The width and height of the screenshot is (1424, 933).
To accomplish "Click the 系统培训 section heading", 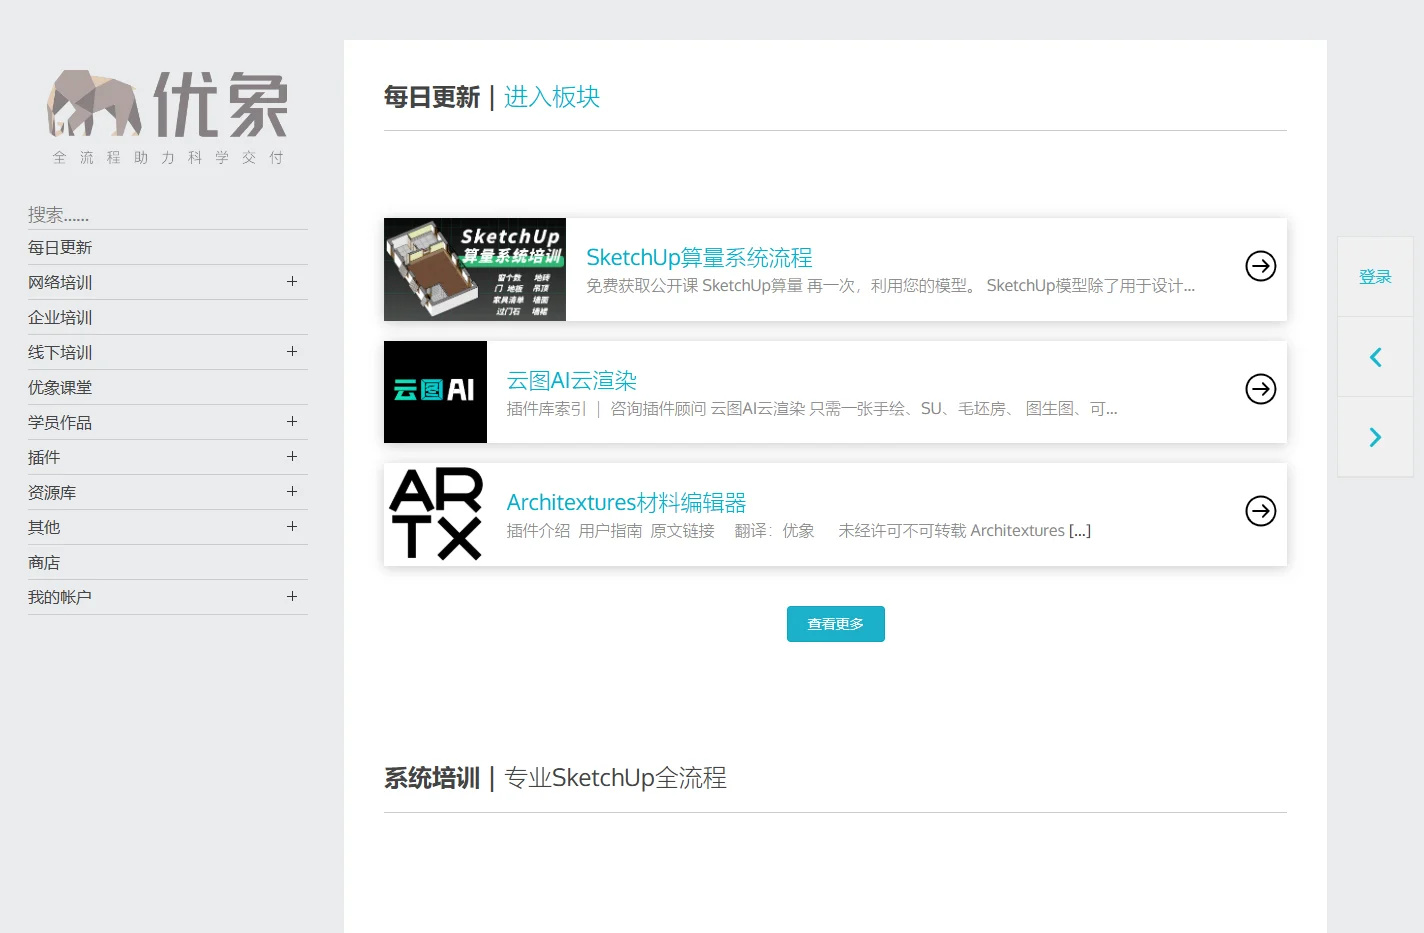I will point(432,778).
